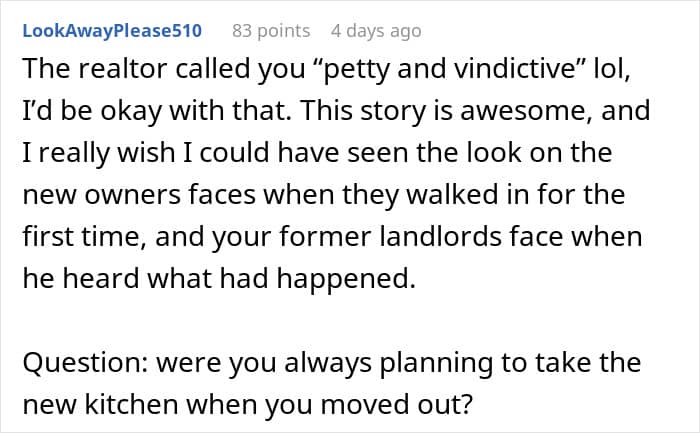Viewport: 700px width, 433px height.
Task: Open the 4 days ago timestamp permalink
Action: click(376, 31)
